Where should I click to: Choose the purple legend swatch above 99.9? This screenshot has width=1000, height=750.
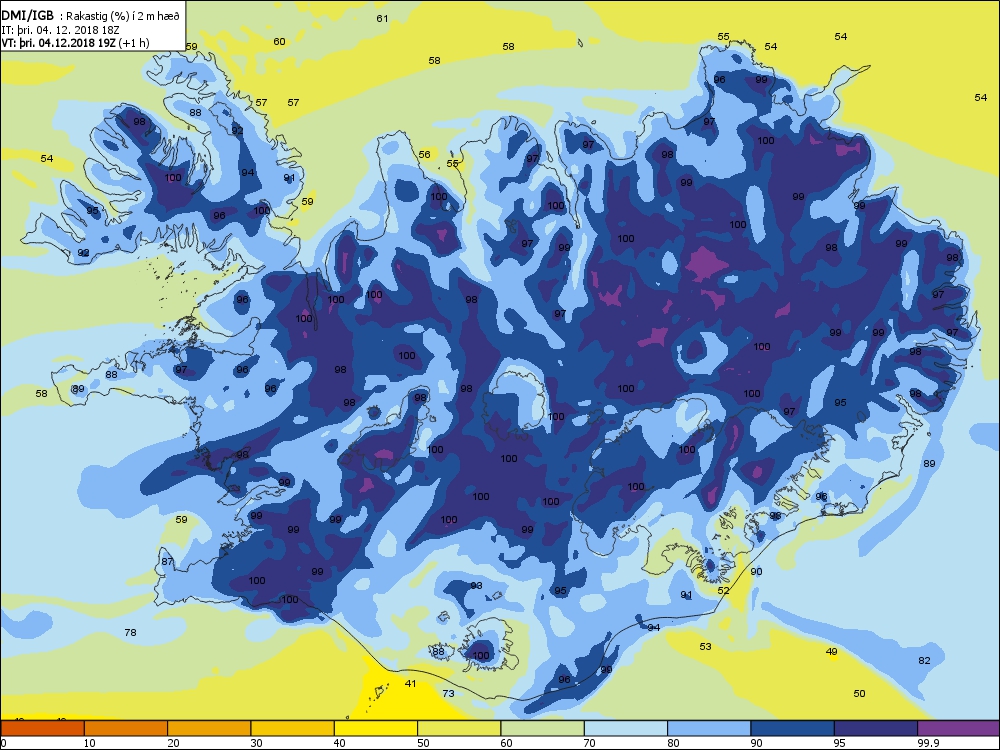958,728
